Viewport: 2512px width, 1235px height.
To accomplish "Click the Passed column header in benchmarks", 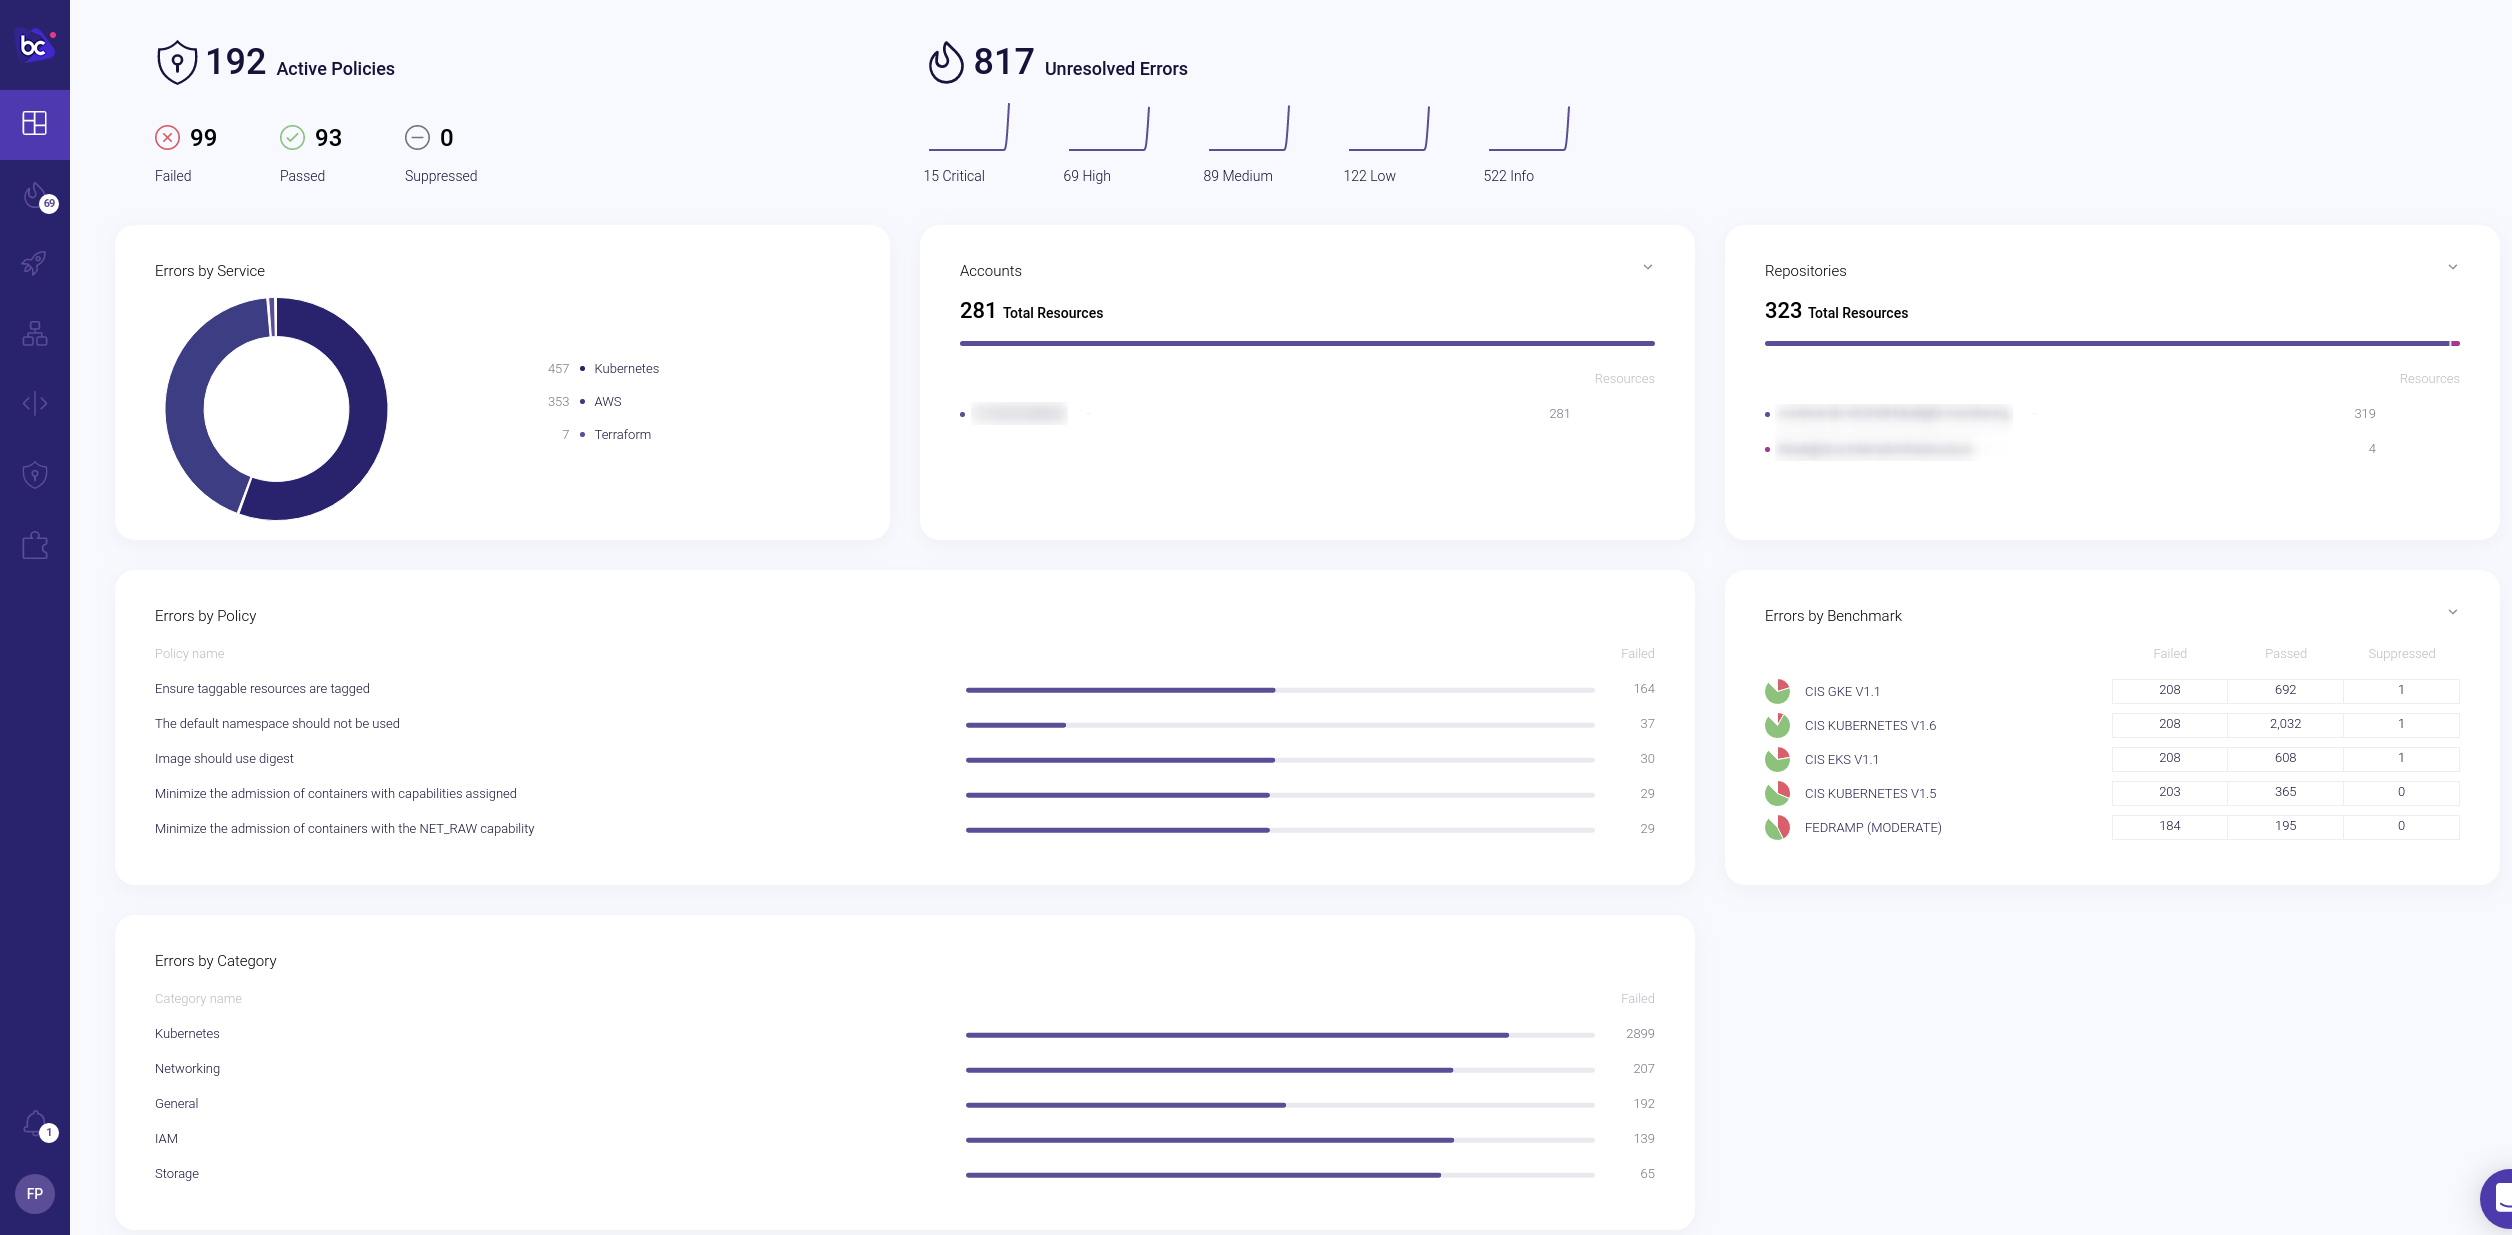I will [2285, 654].
